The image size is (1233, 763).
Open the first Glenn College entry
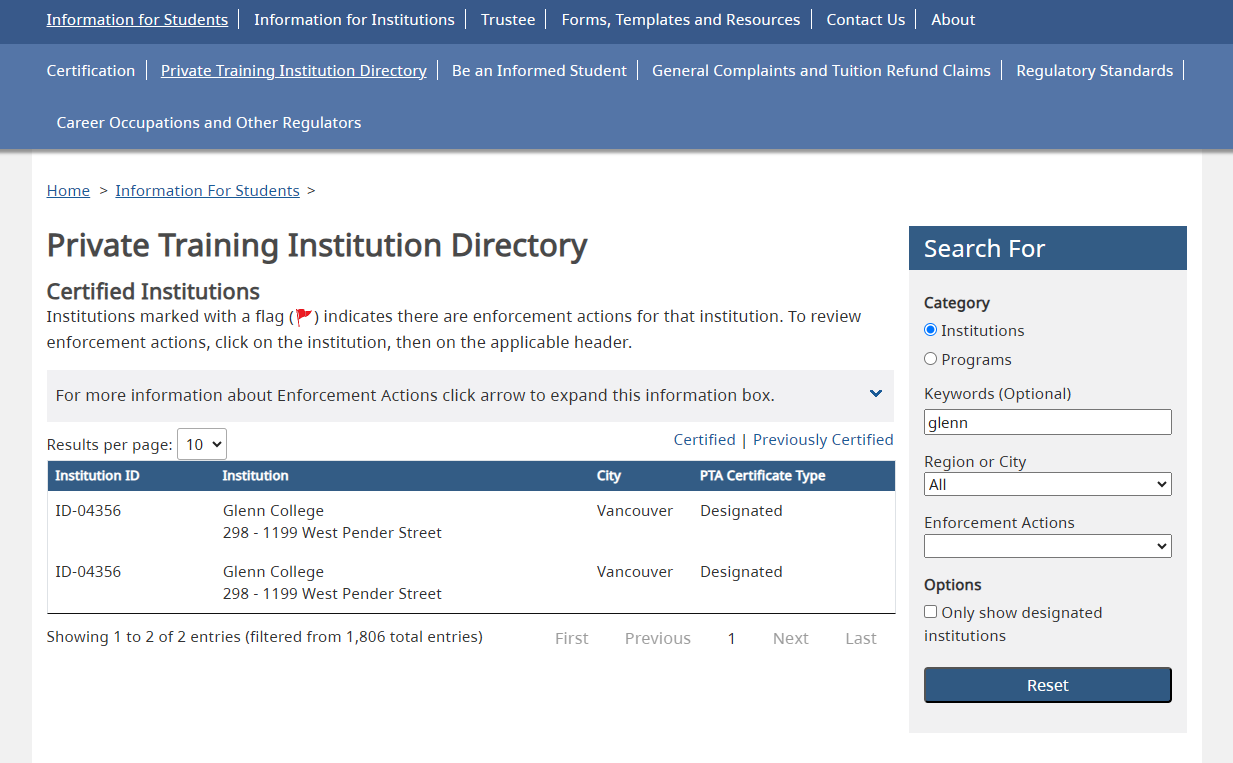coord(273,511)
